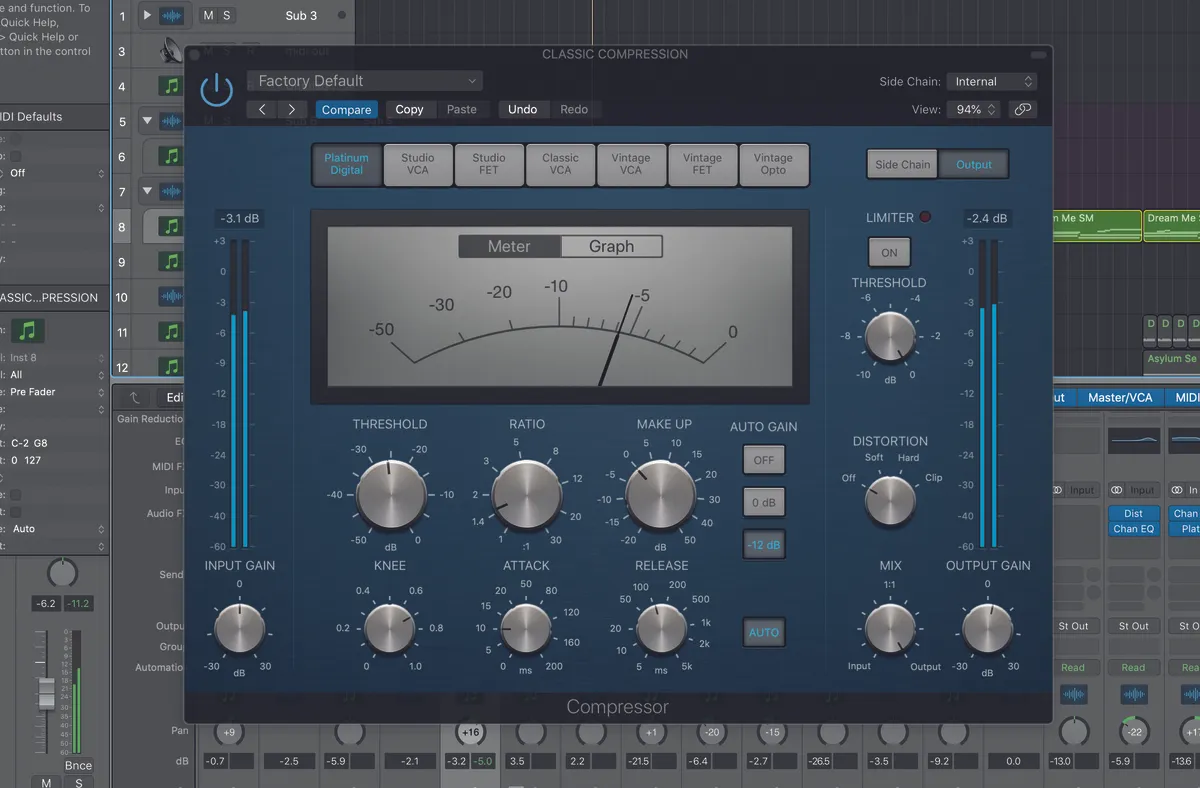Open the Pre Fader dropdown in inspector

coord(57,392)
